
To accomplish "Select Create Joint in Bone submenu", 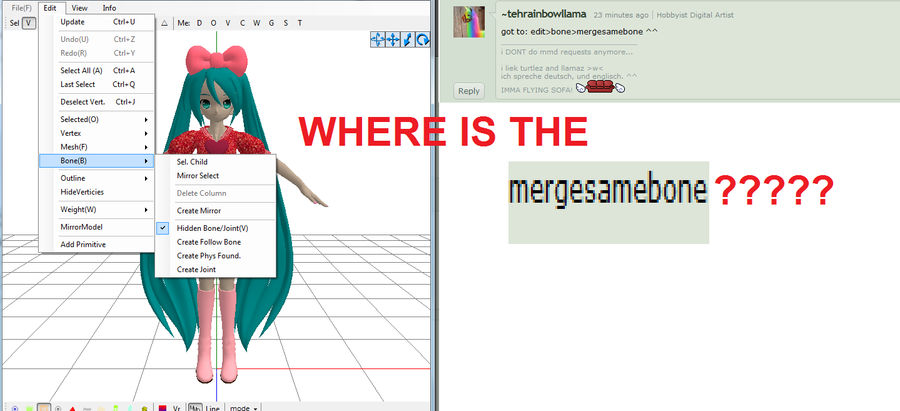I will (215, 269).
